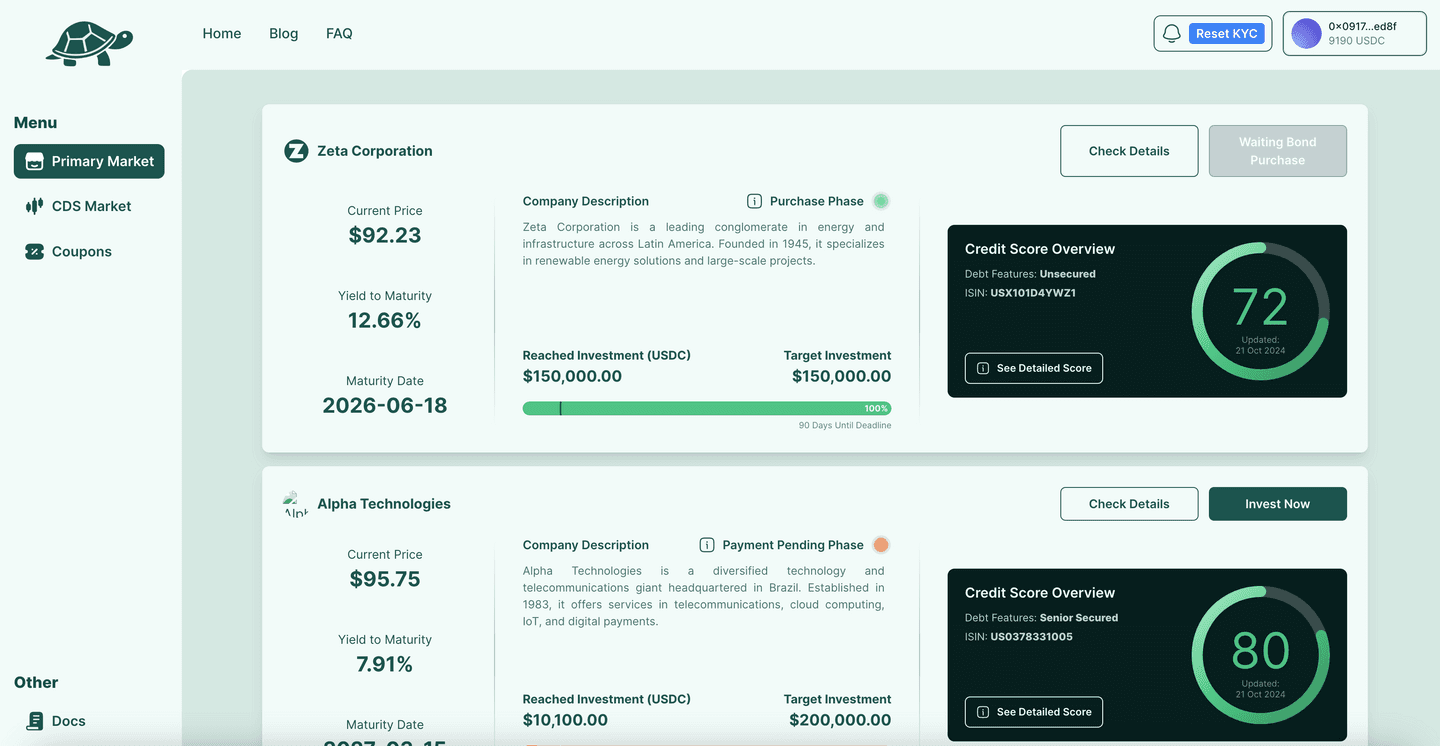
Task: Click info icon in Zeta See Detailed Score
Action: (983, 368)
